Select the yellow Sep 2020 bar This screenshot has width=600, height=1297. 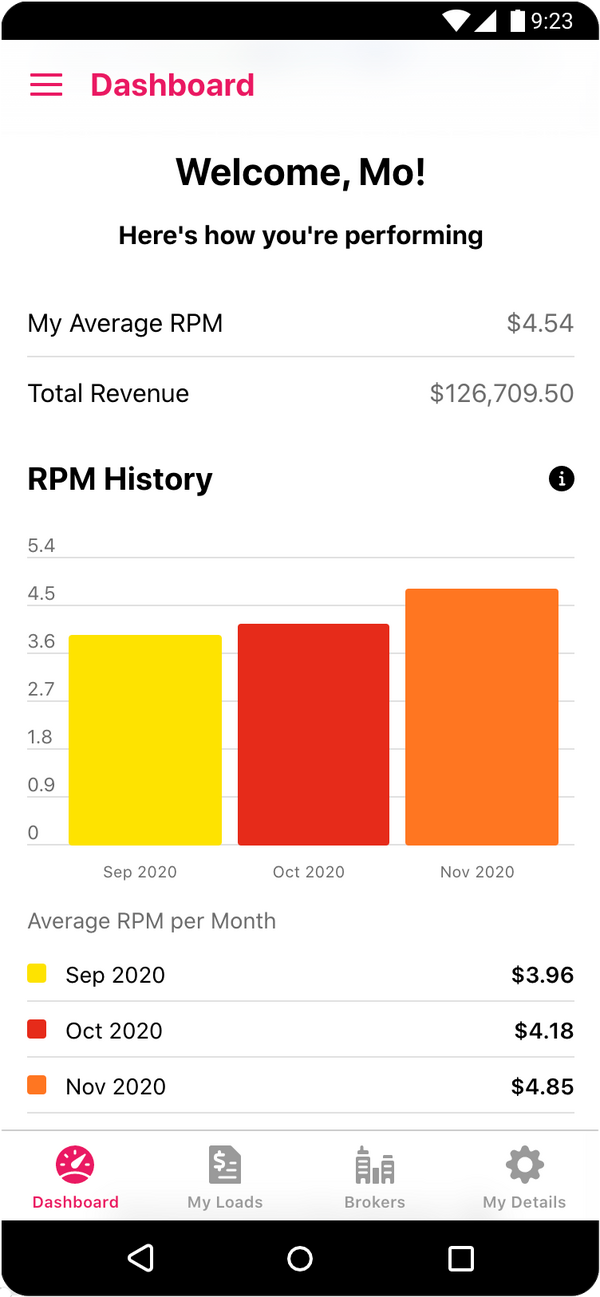(x=145, y=740)
